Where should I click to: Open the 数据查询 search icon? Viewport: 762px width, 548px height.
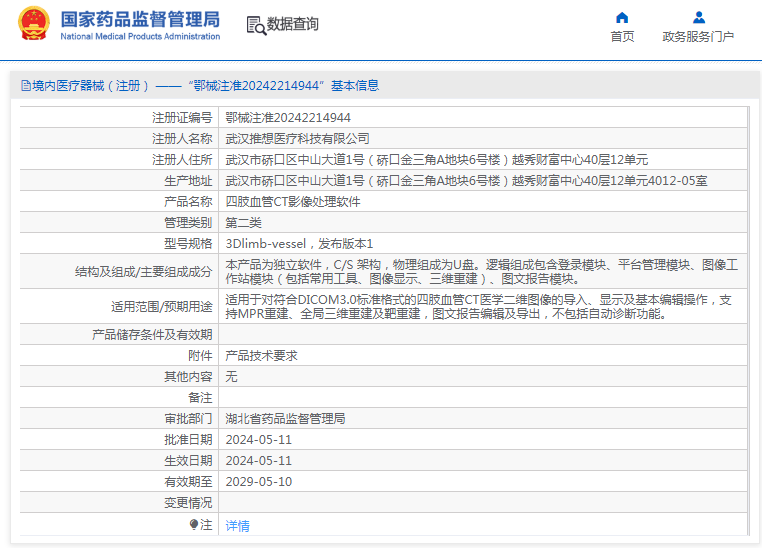click(256, 25)
